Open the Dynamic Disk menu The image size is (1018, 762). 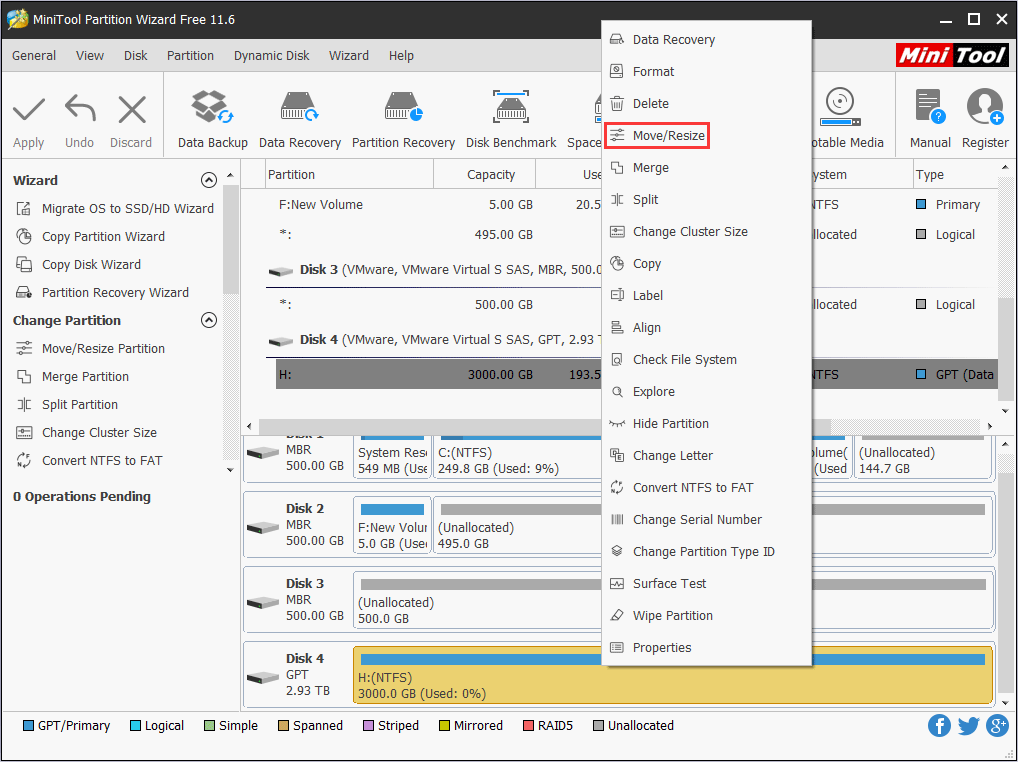click(x=271, y=56)
